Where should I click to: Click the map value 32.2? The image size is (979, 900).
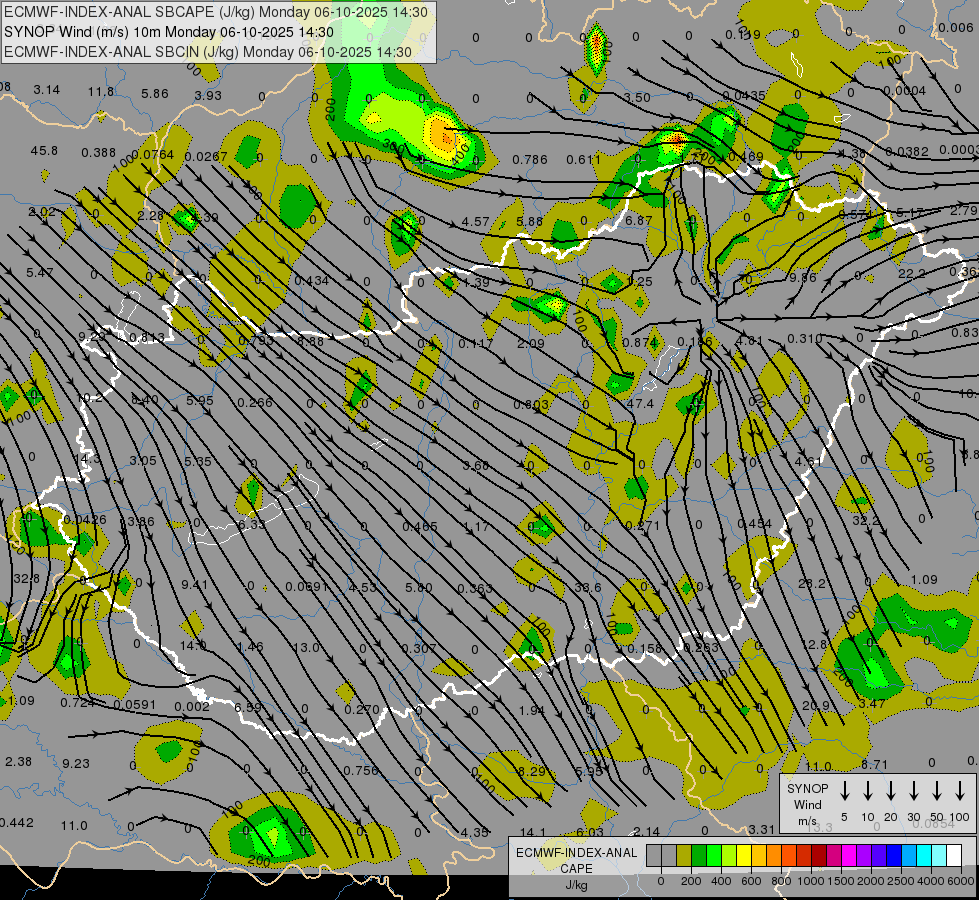click(x=866, y=520)
